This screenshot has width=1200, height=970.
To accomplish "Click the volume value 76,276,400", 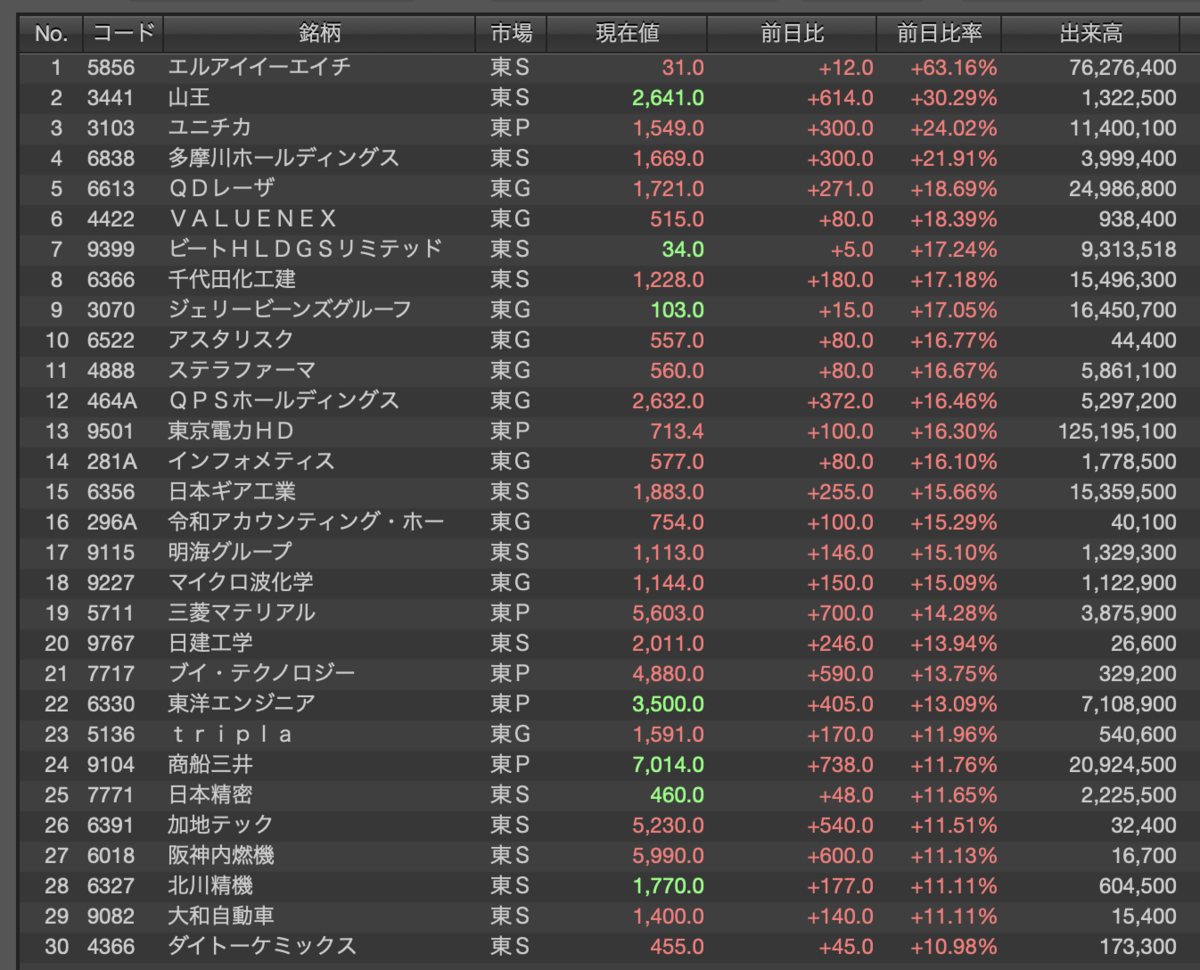I will (1122, 68).
